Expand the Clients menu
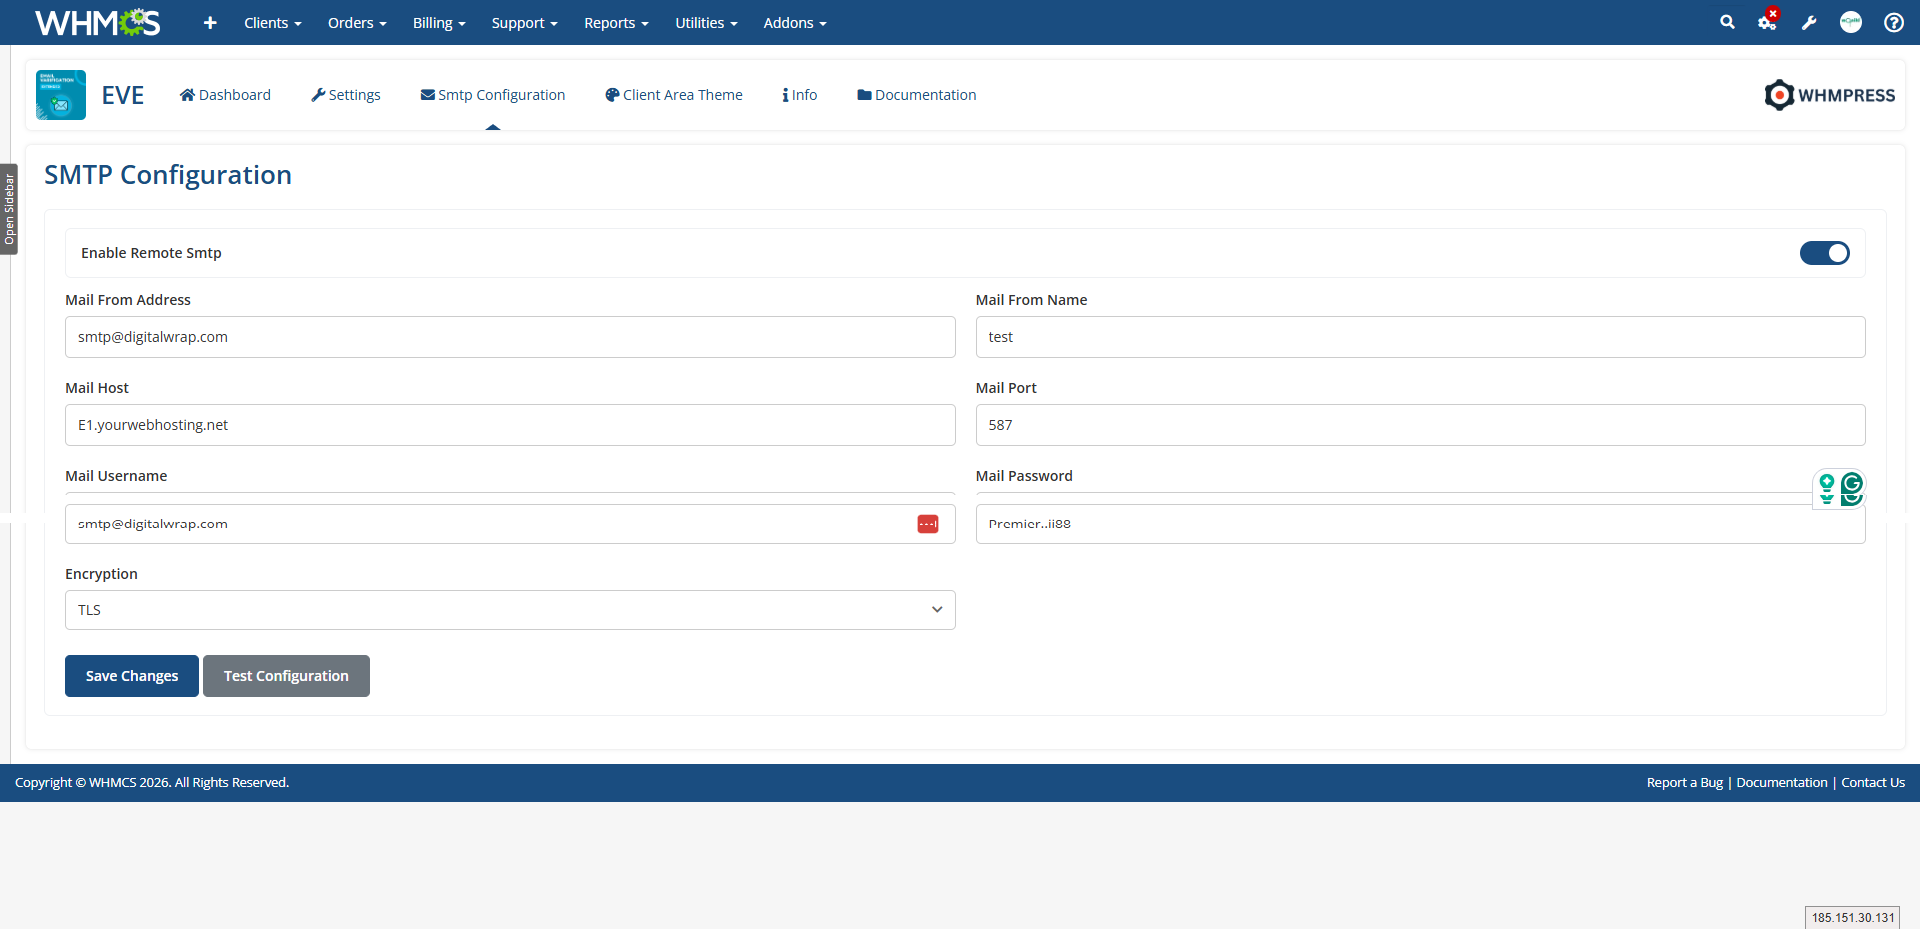The height and width of the screenshot is (929, 1920). tap(273, 22)
